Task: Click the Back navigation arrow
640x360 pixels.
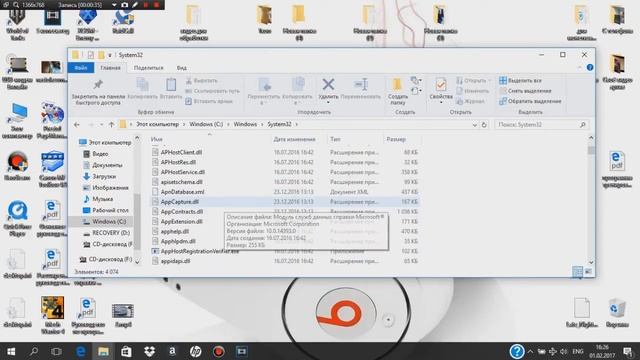Action: [77, 124]
